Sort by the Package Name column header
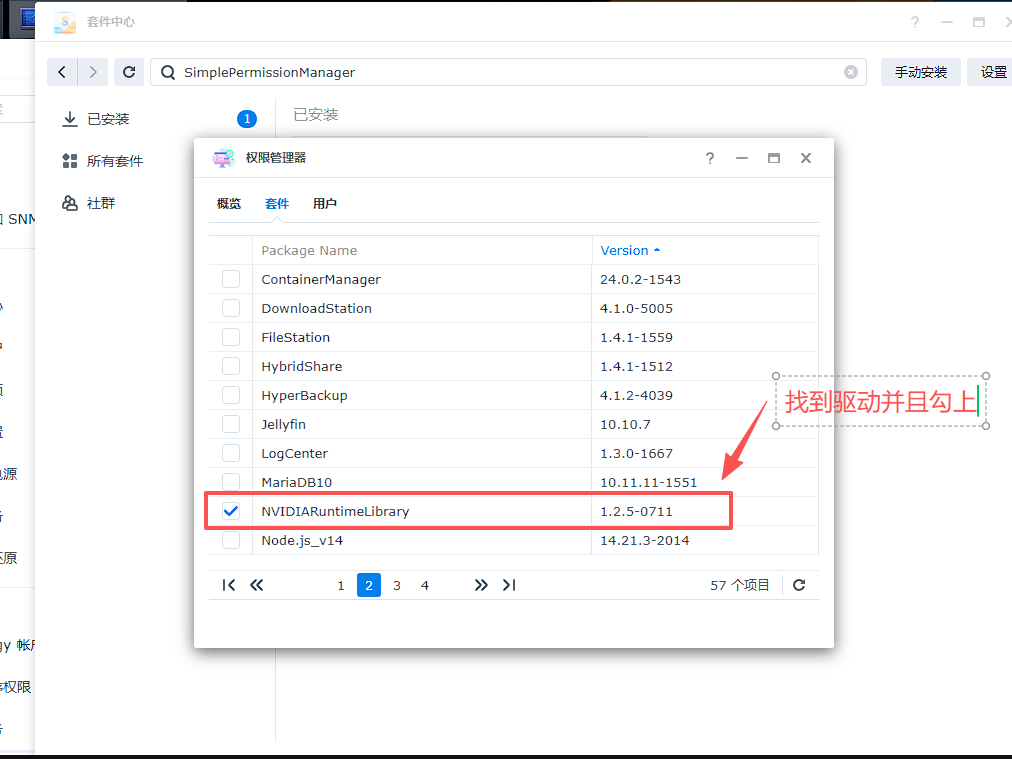The width and height of the screenshot is (1012, 759). point(309,250)
